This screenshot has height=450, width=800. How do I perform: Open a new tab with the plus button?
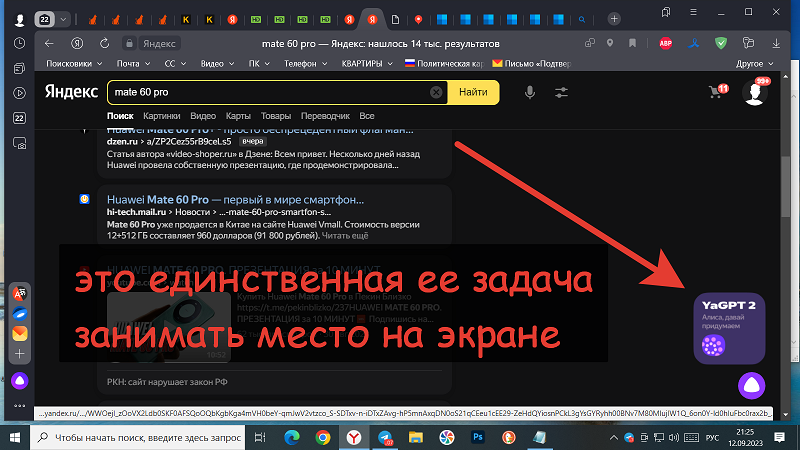[x=614, y=19]
